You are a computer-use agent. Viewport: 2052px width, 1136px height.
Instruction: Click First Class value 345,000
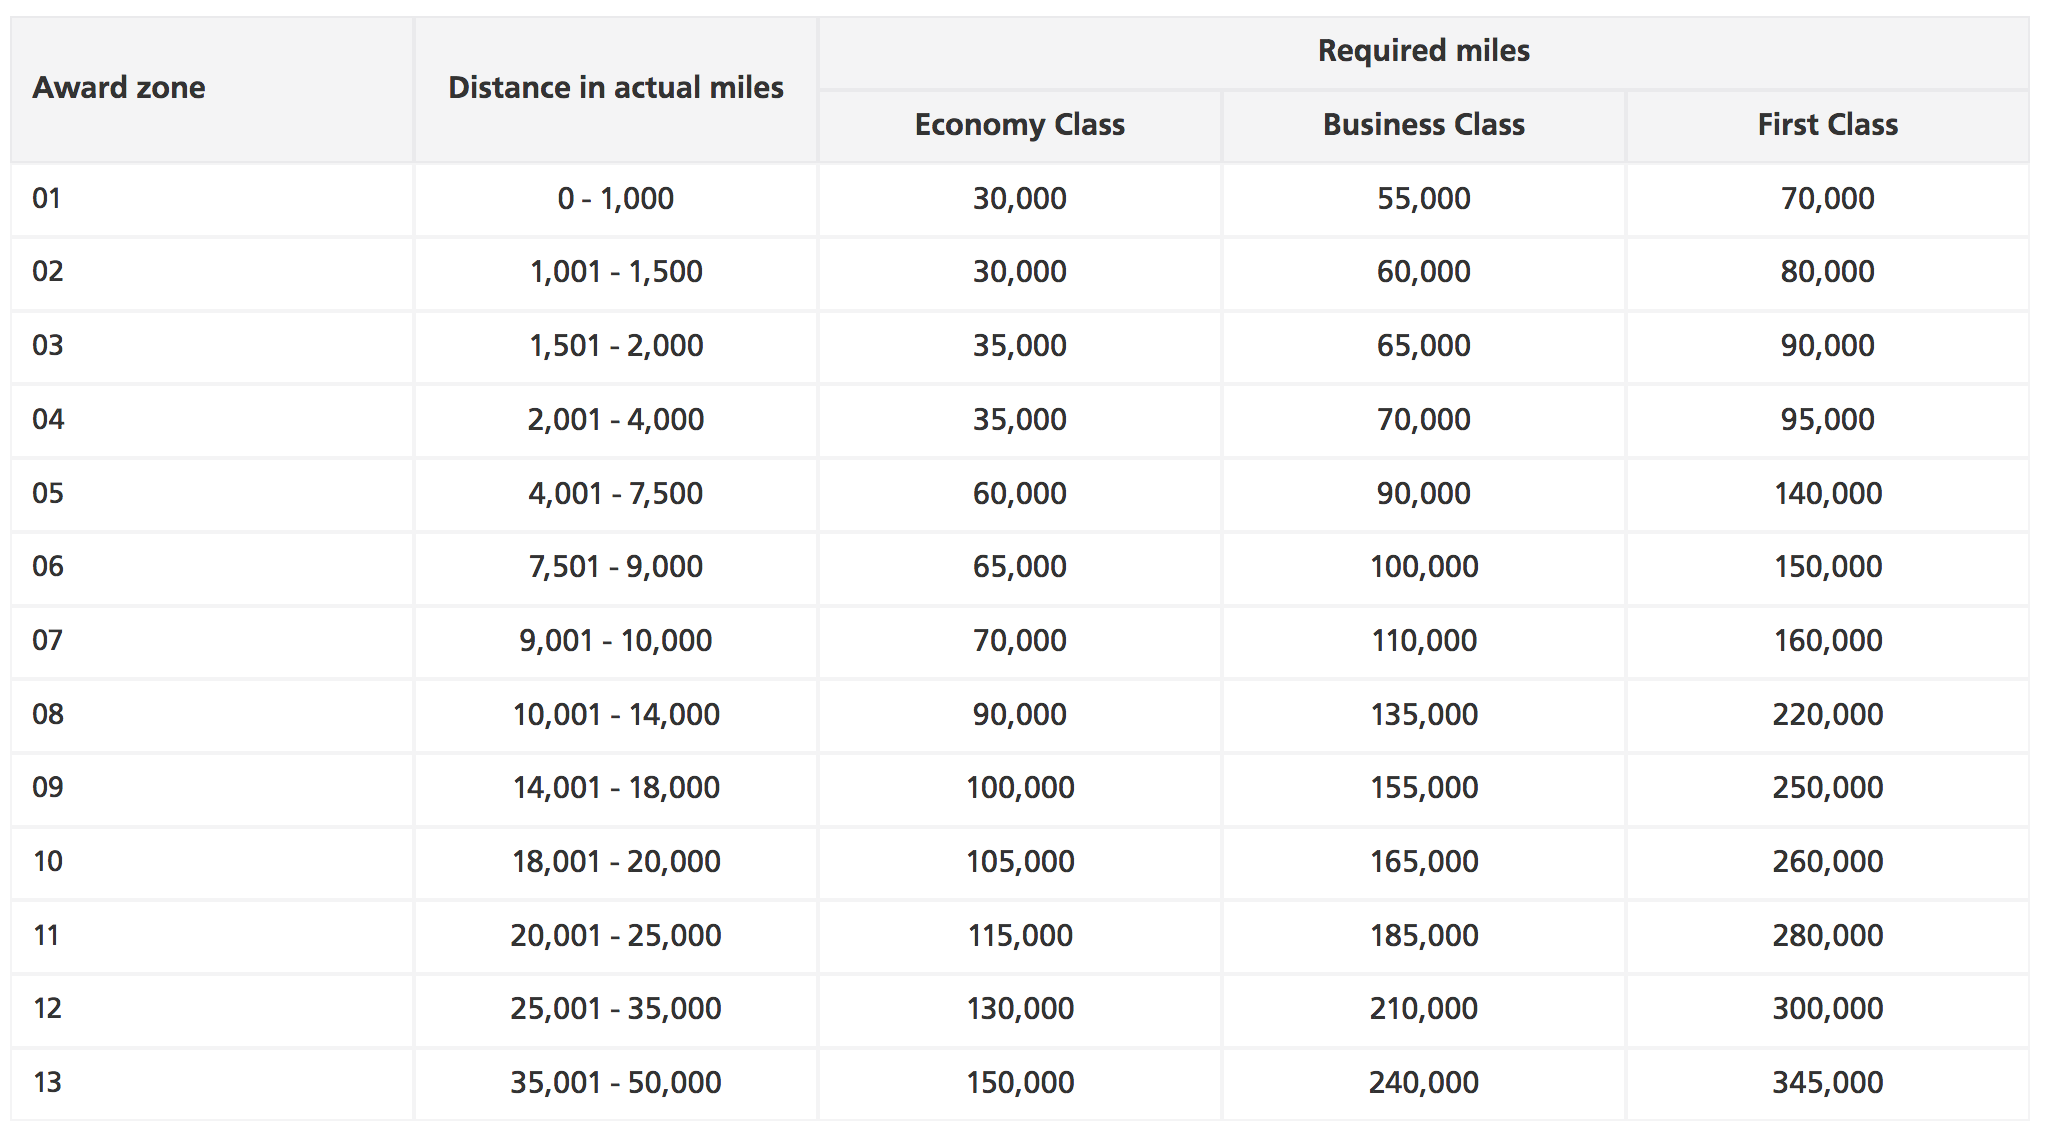tap(1827, 1082)
